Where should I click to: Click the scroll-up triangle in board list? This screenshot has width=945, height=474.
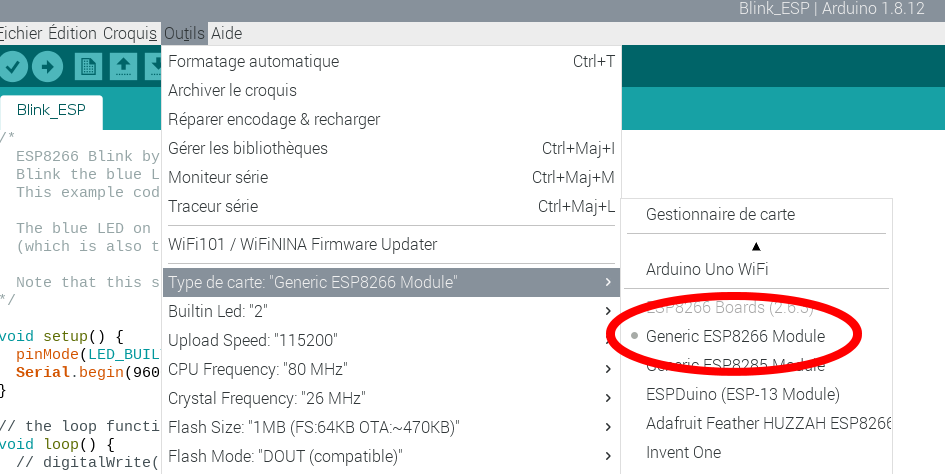(756, 246)
